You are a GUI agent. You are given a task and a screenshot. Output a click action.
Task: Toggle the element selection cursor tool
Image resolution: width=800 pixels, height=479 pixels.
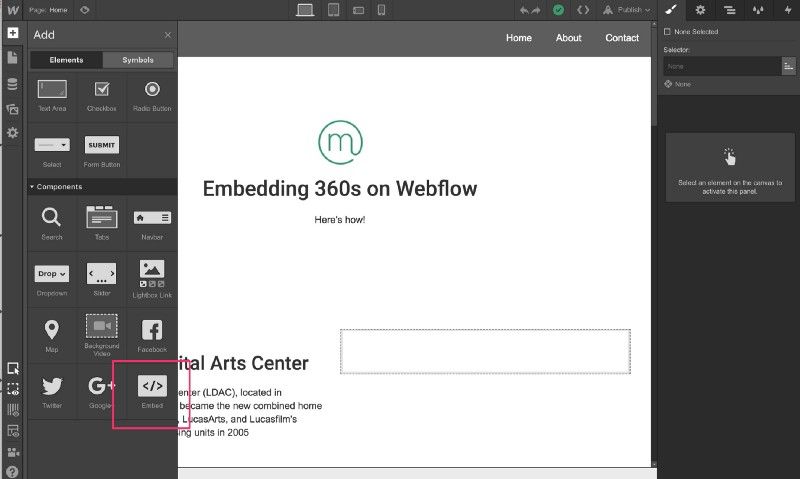(x=13, y=368)
